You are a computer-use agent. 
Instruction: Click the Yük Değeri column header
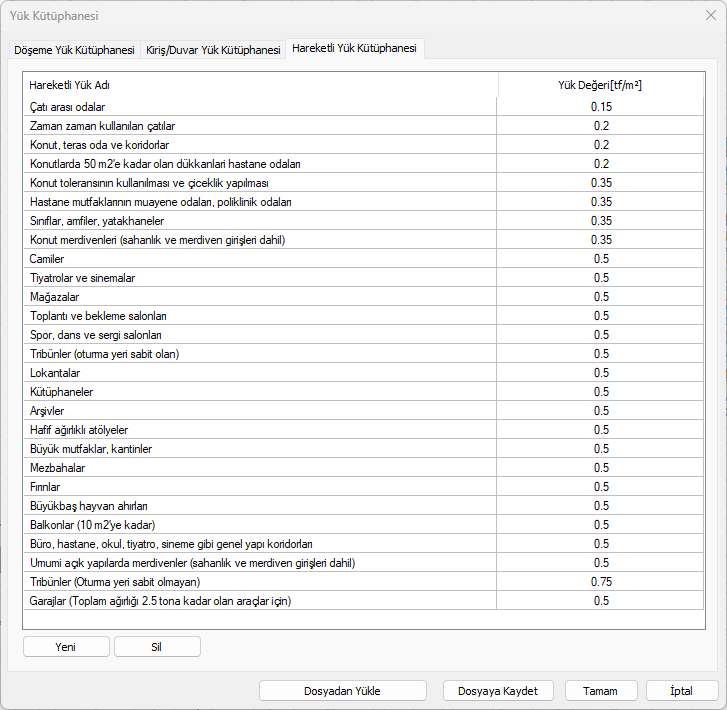click(600, 85)
